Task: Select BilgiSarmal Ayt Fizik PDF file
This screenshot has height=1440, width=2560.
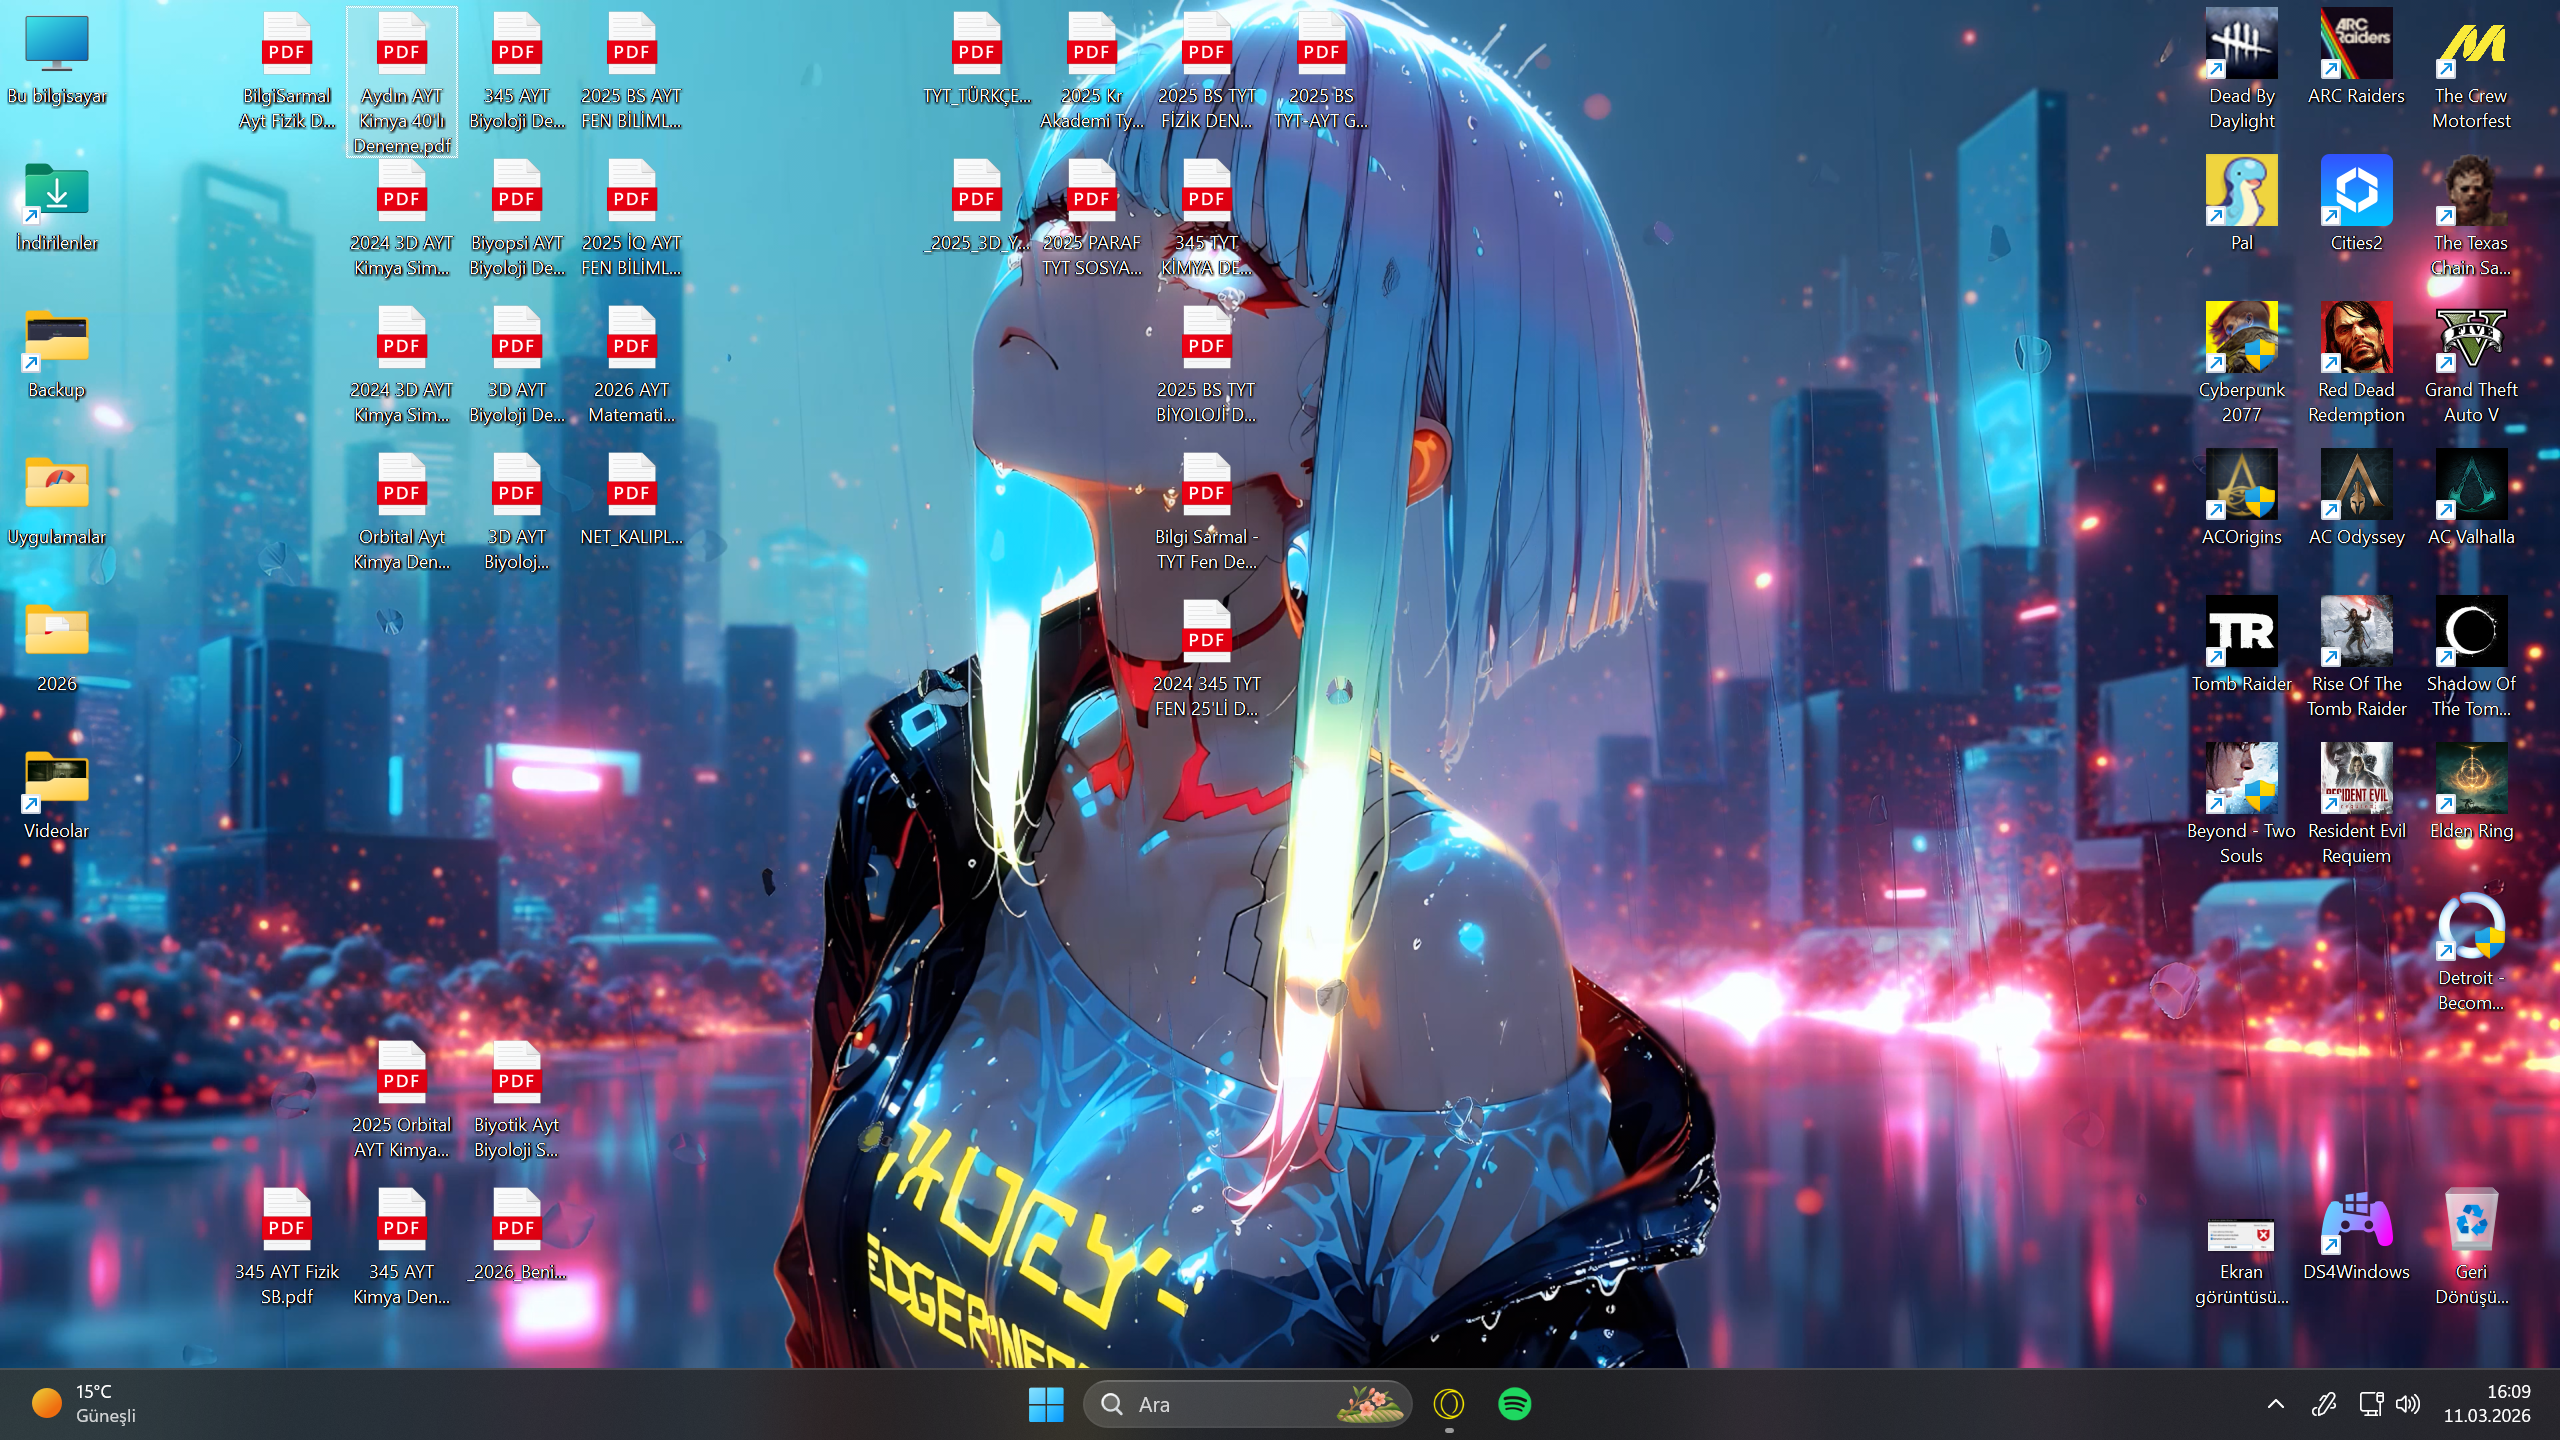Action: (287, 70)
